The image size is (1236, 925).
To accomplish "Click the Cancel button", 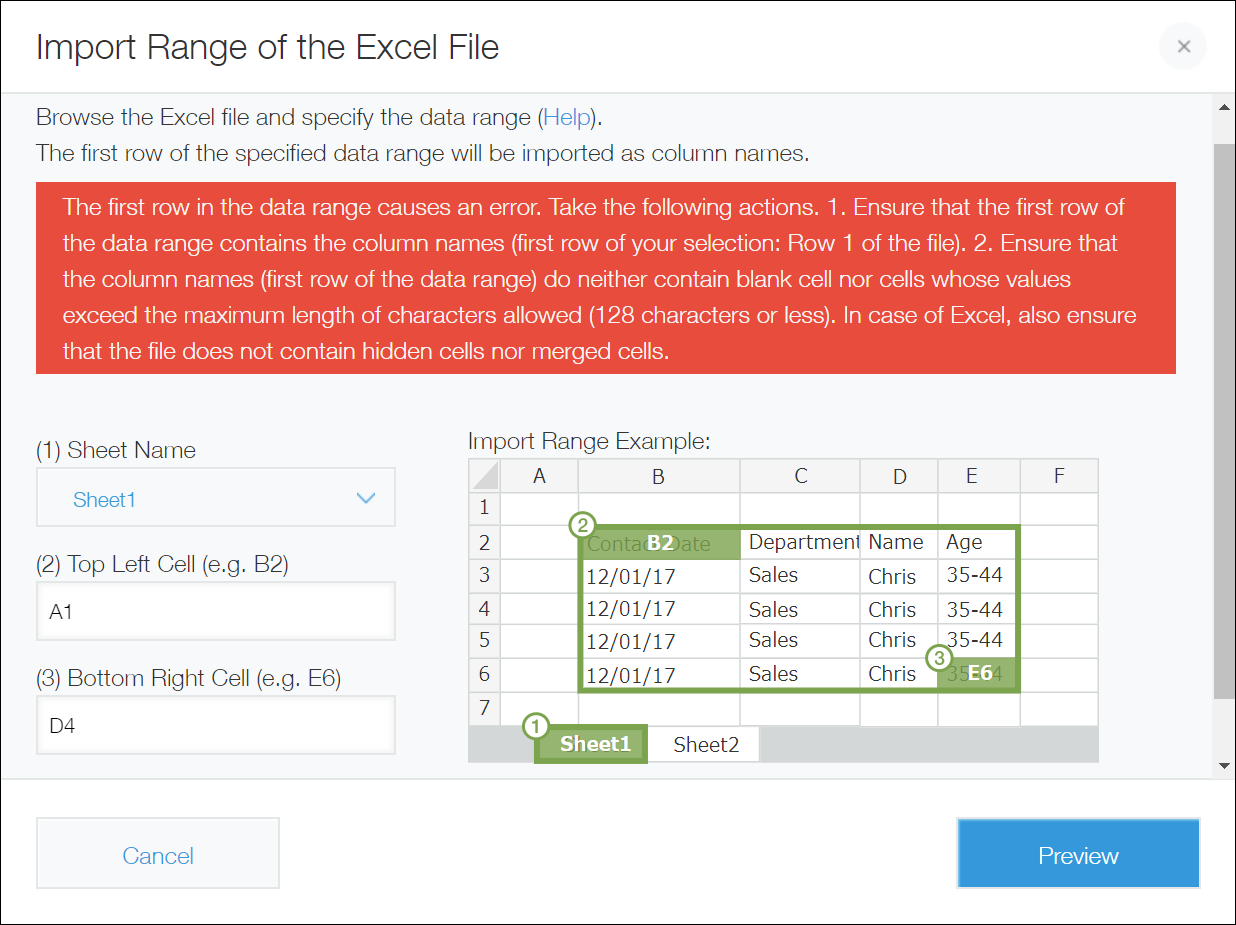I will click(x=157, y=853).
